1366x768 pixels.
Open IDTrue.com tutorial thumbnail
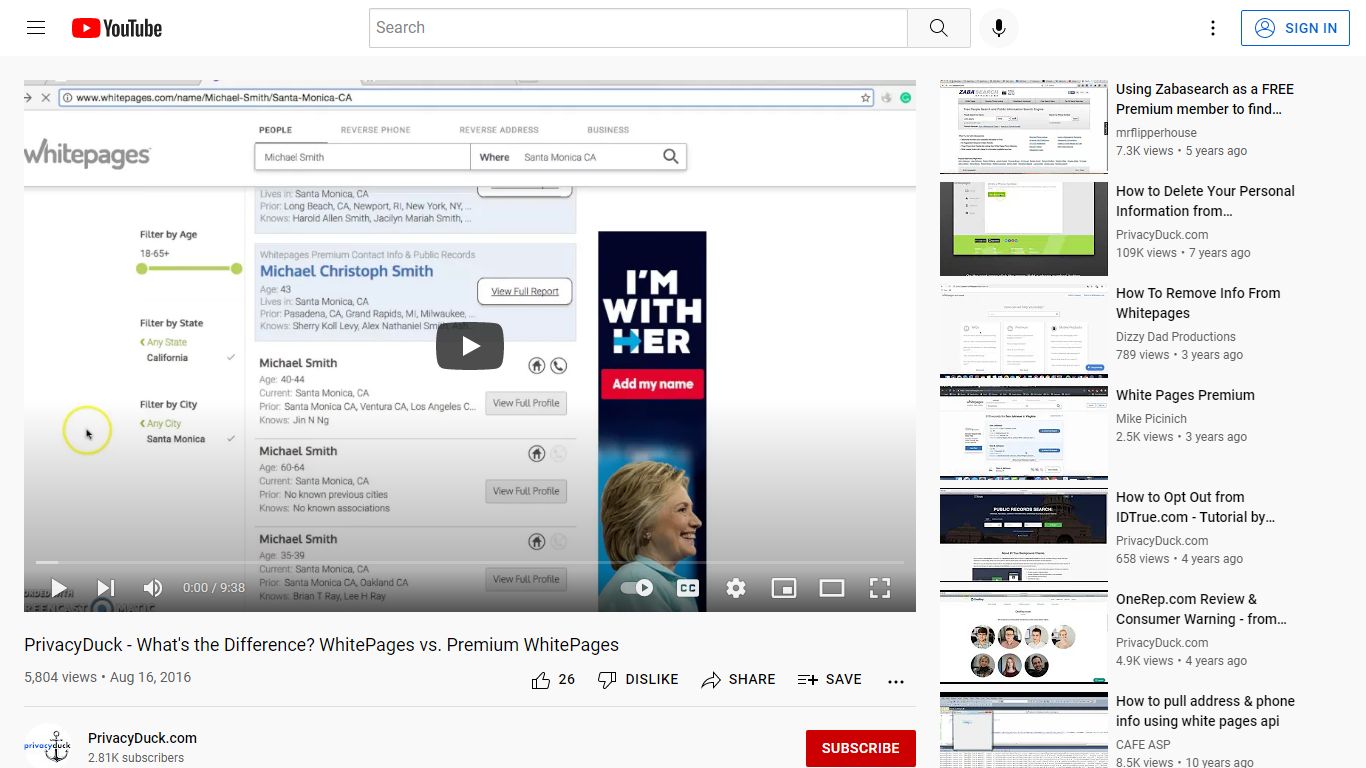tap(1024, 535)
